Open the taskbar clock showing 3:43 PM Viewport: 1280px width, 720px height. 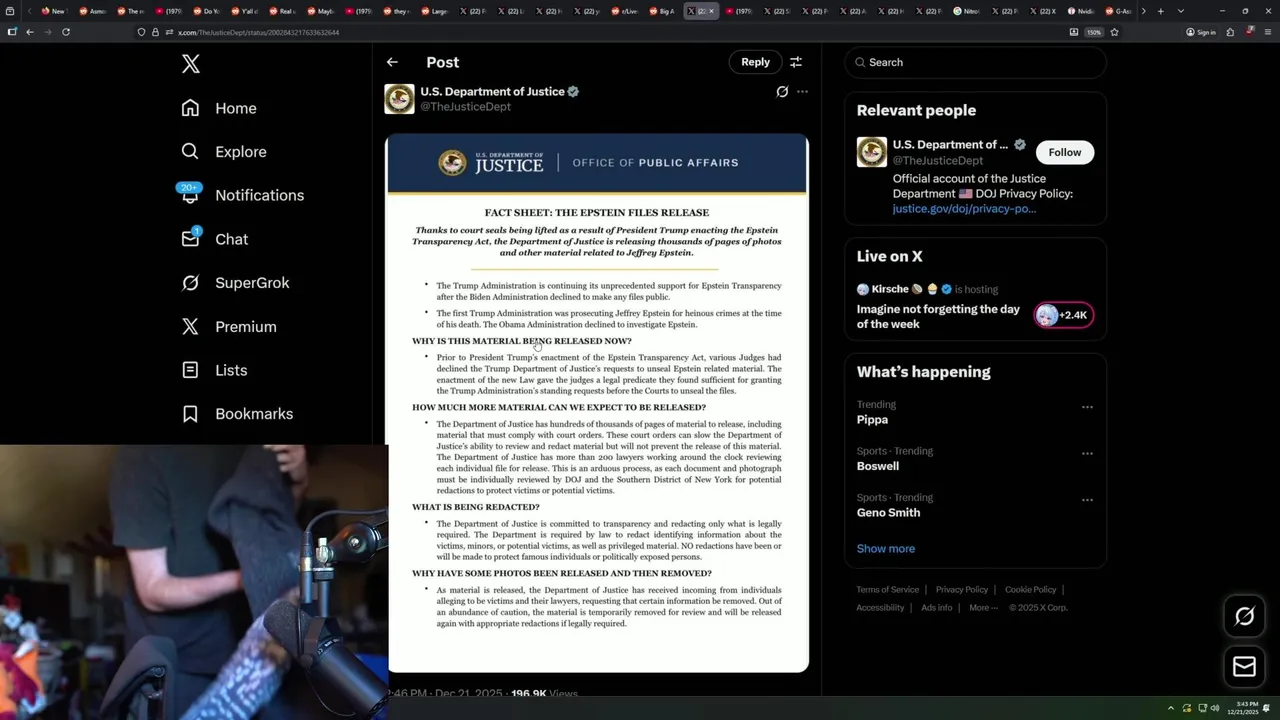click(x=1243, y=708)
